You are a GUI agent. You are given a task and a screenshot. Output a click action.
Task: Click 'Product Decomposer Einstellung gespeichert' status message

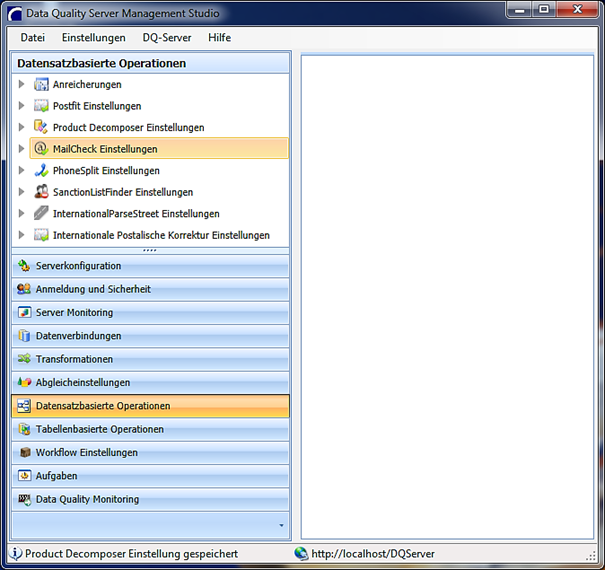coord(132,554)
